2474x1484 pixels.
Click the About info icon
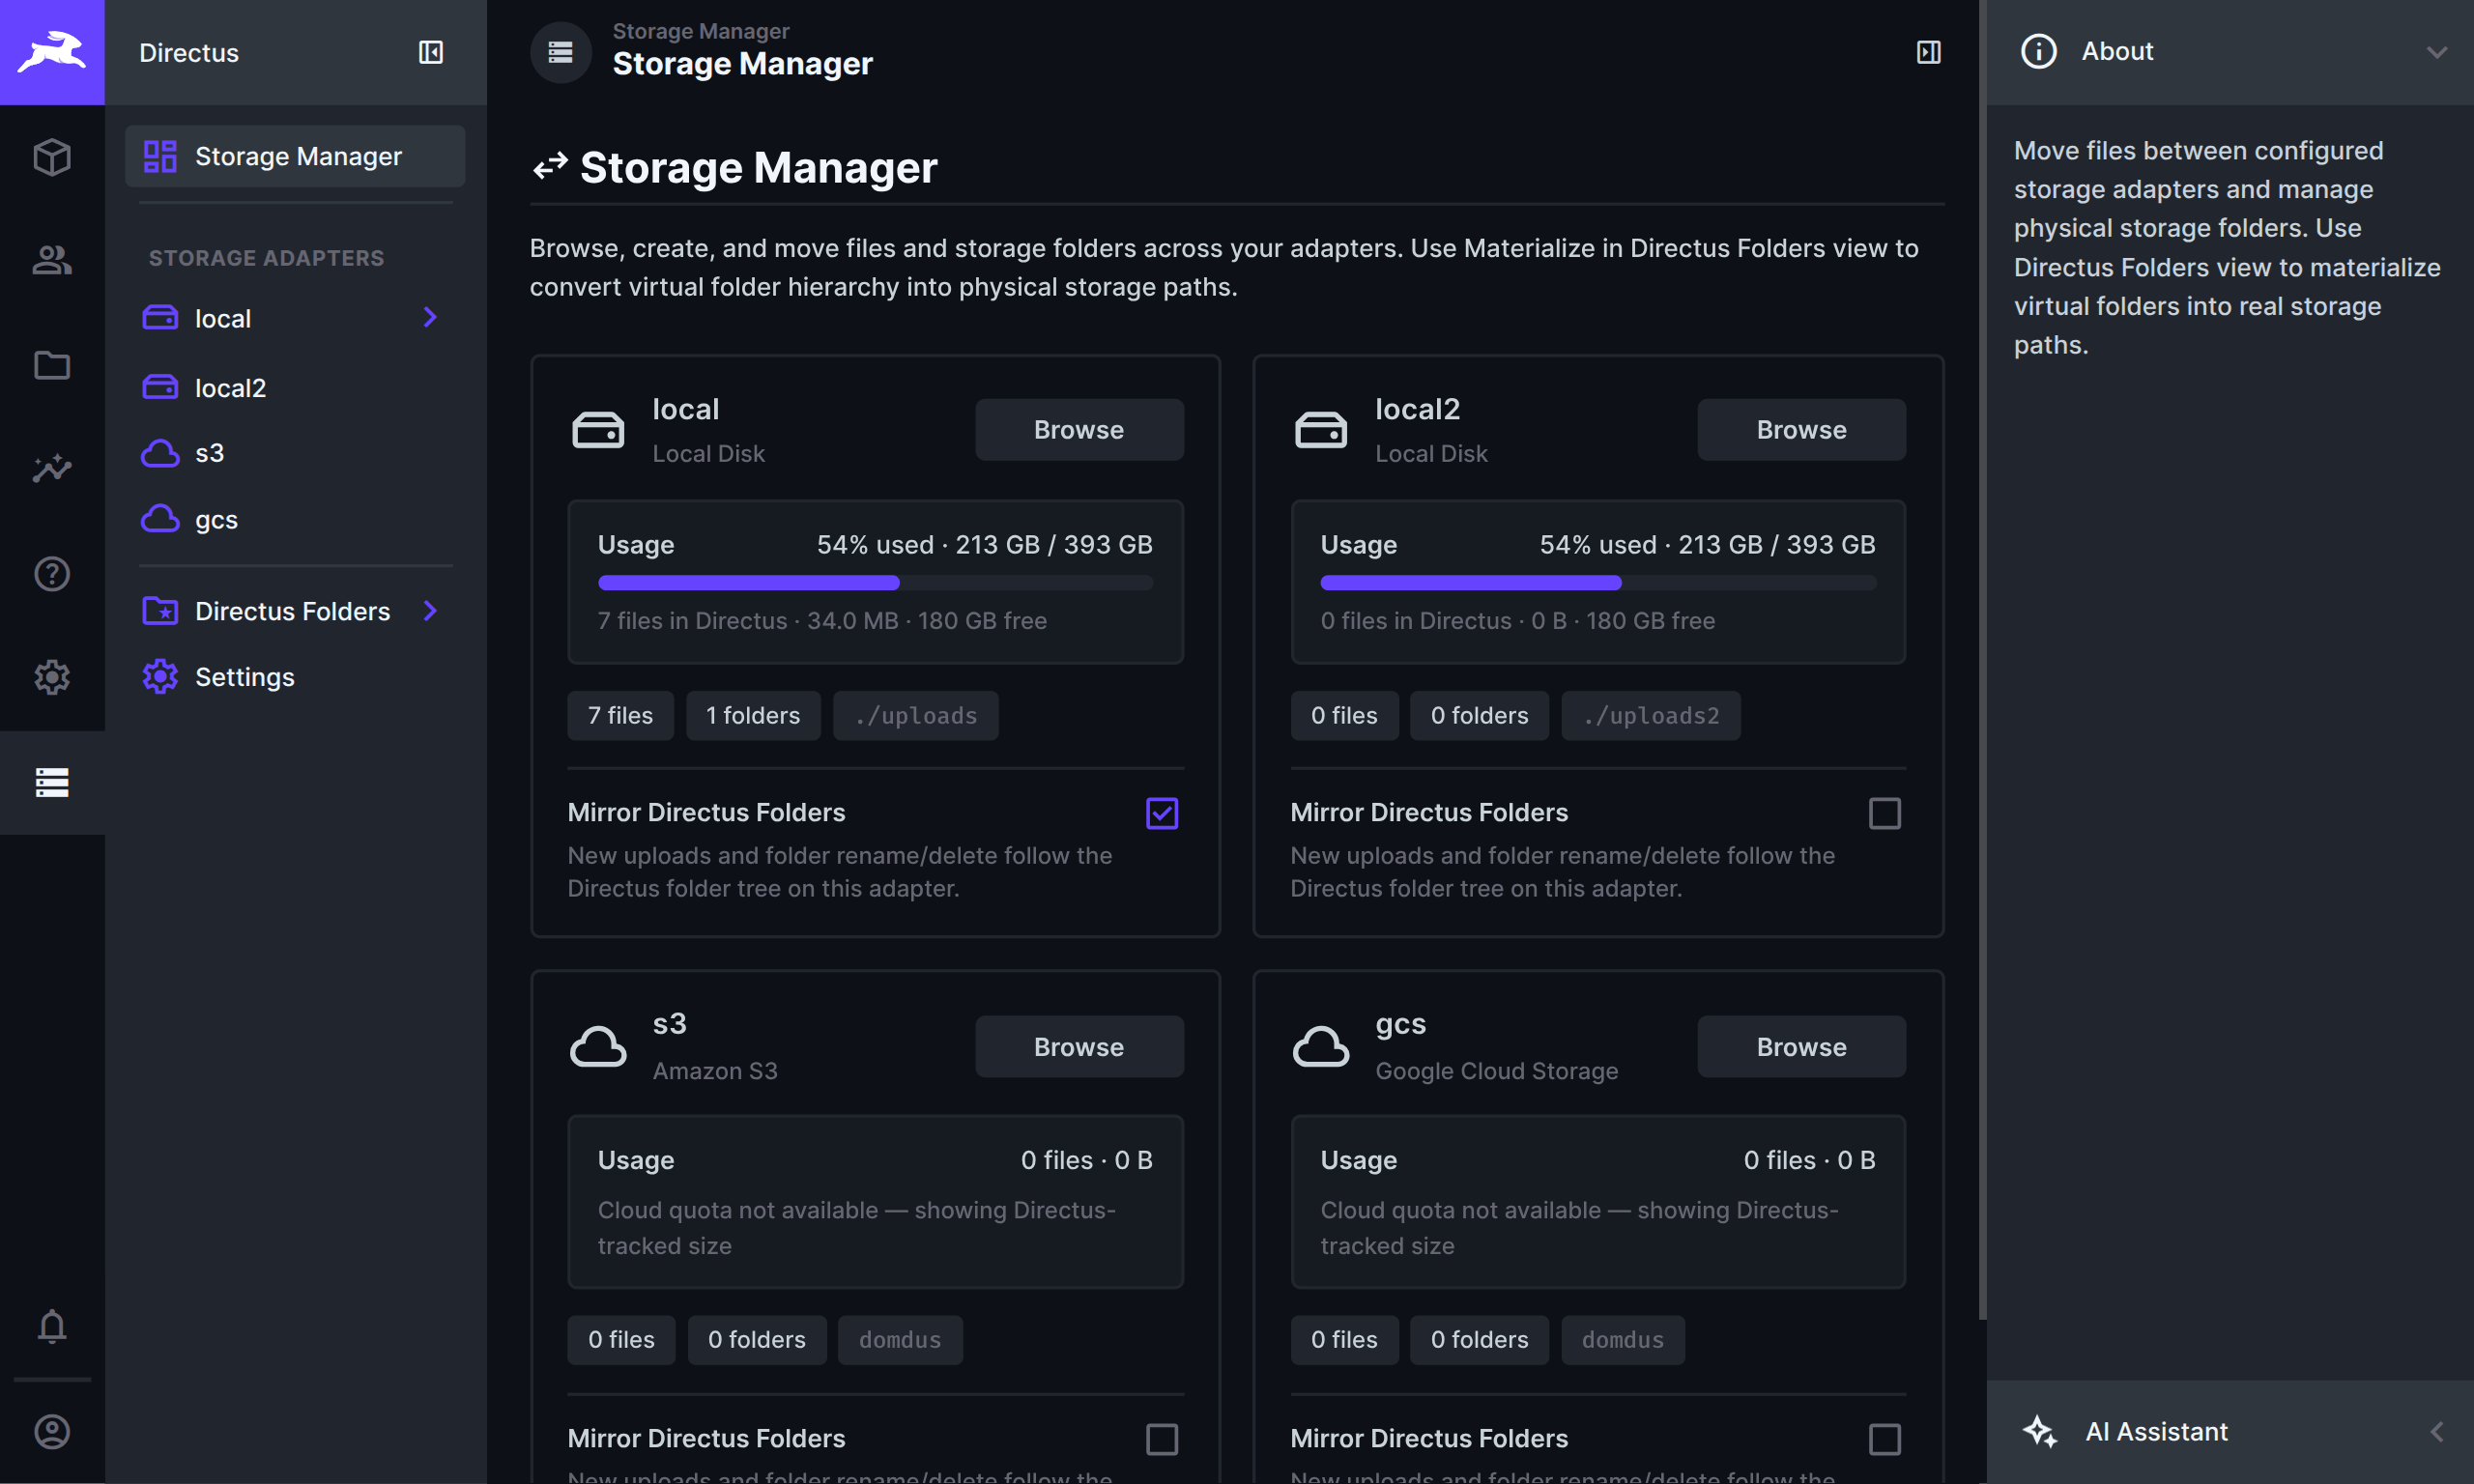[2038, 51]
